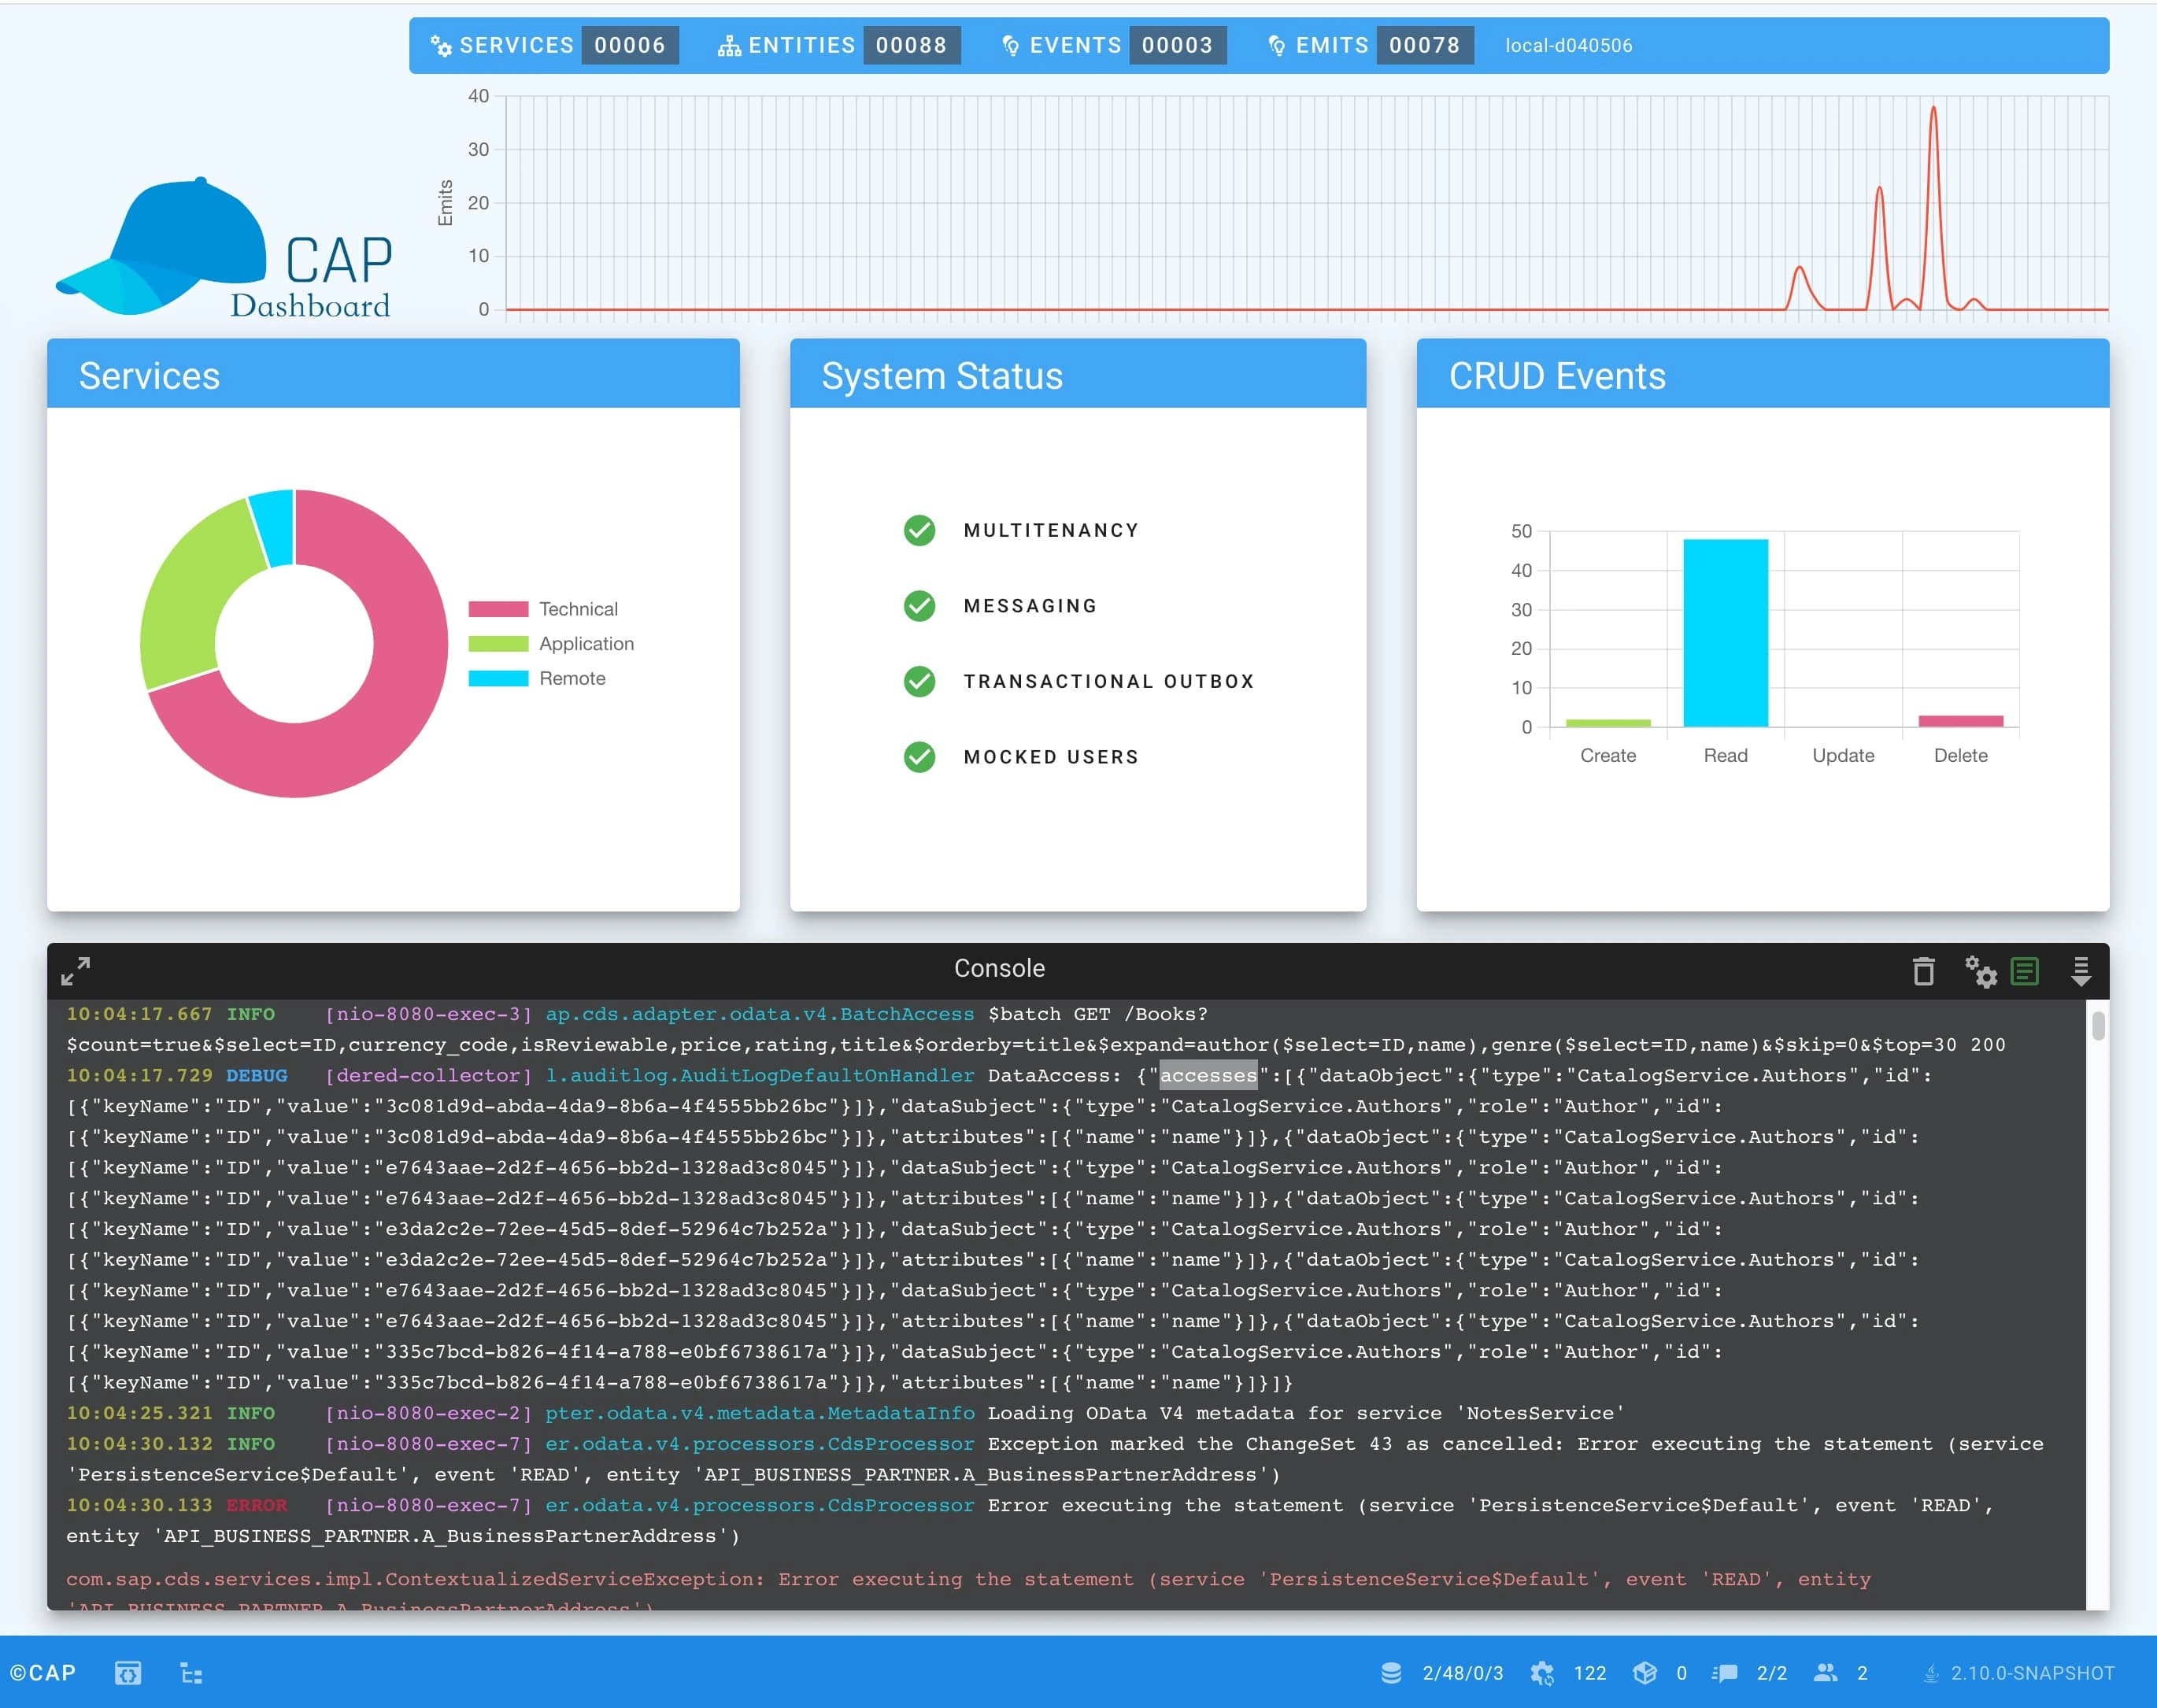The height and width of the screenshot is (1708, 2157).
Task: Open the tree structure icon in footer
Action: [191, 1673]
